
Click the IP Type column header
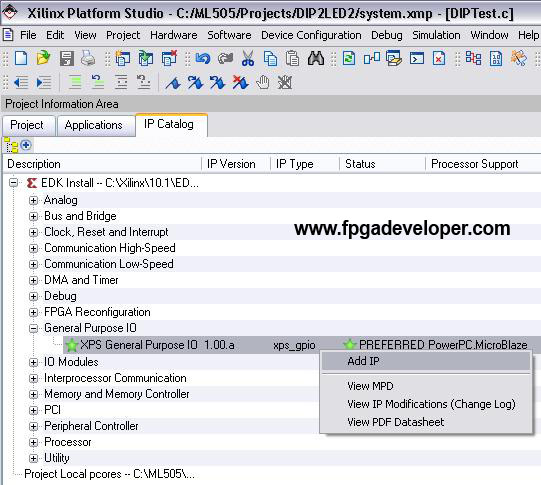click(305, 164)
